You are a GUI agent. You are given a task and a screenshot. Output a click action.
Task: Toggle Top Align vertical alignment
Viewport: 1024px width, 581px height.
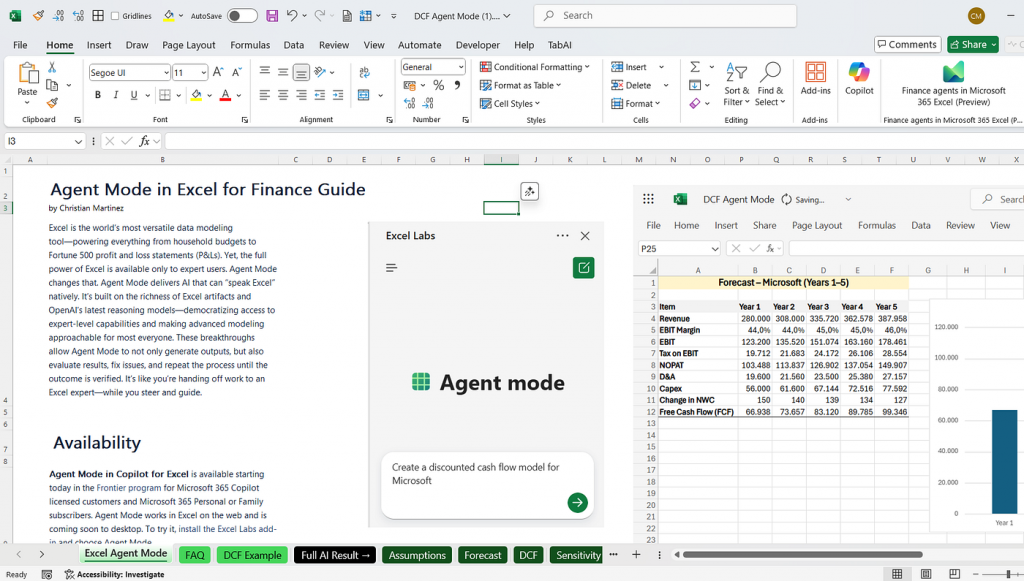tap(264, 72)
